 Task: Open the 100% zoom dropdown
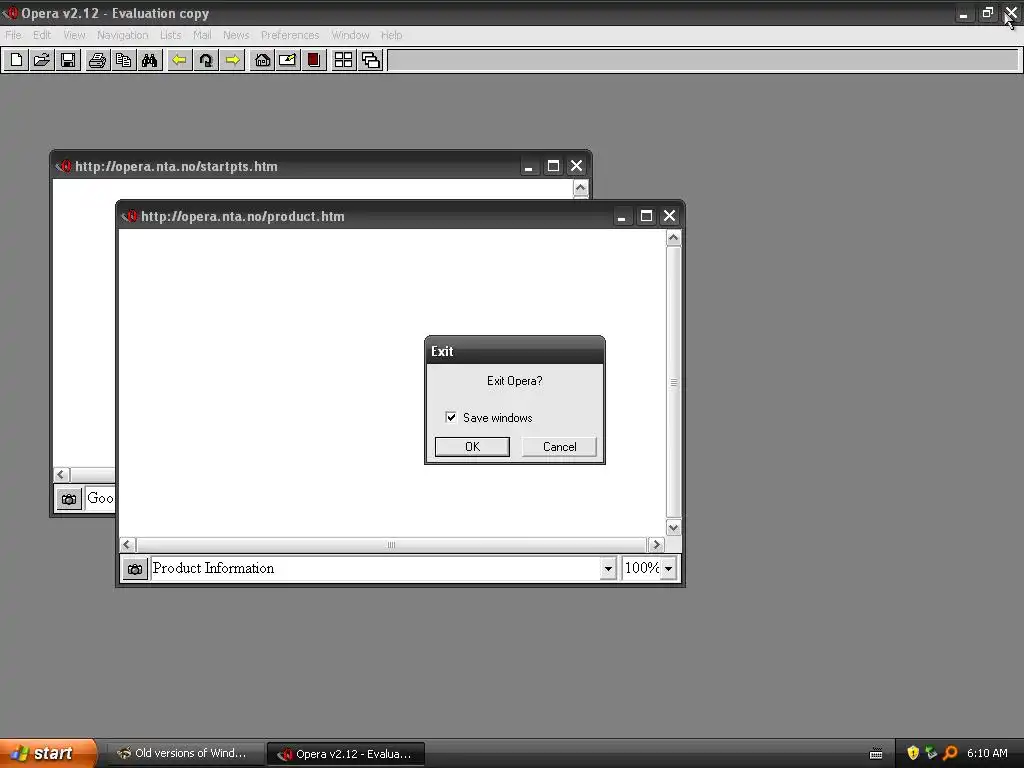pos(668,568)
